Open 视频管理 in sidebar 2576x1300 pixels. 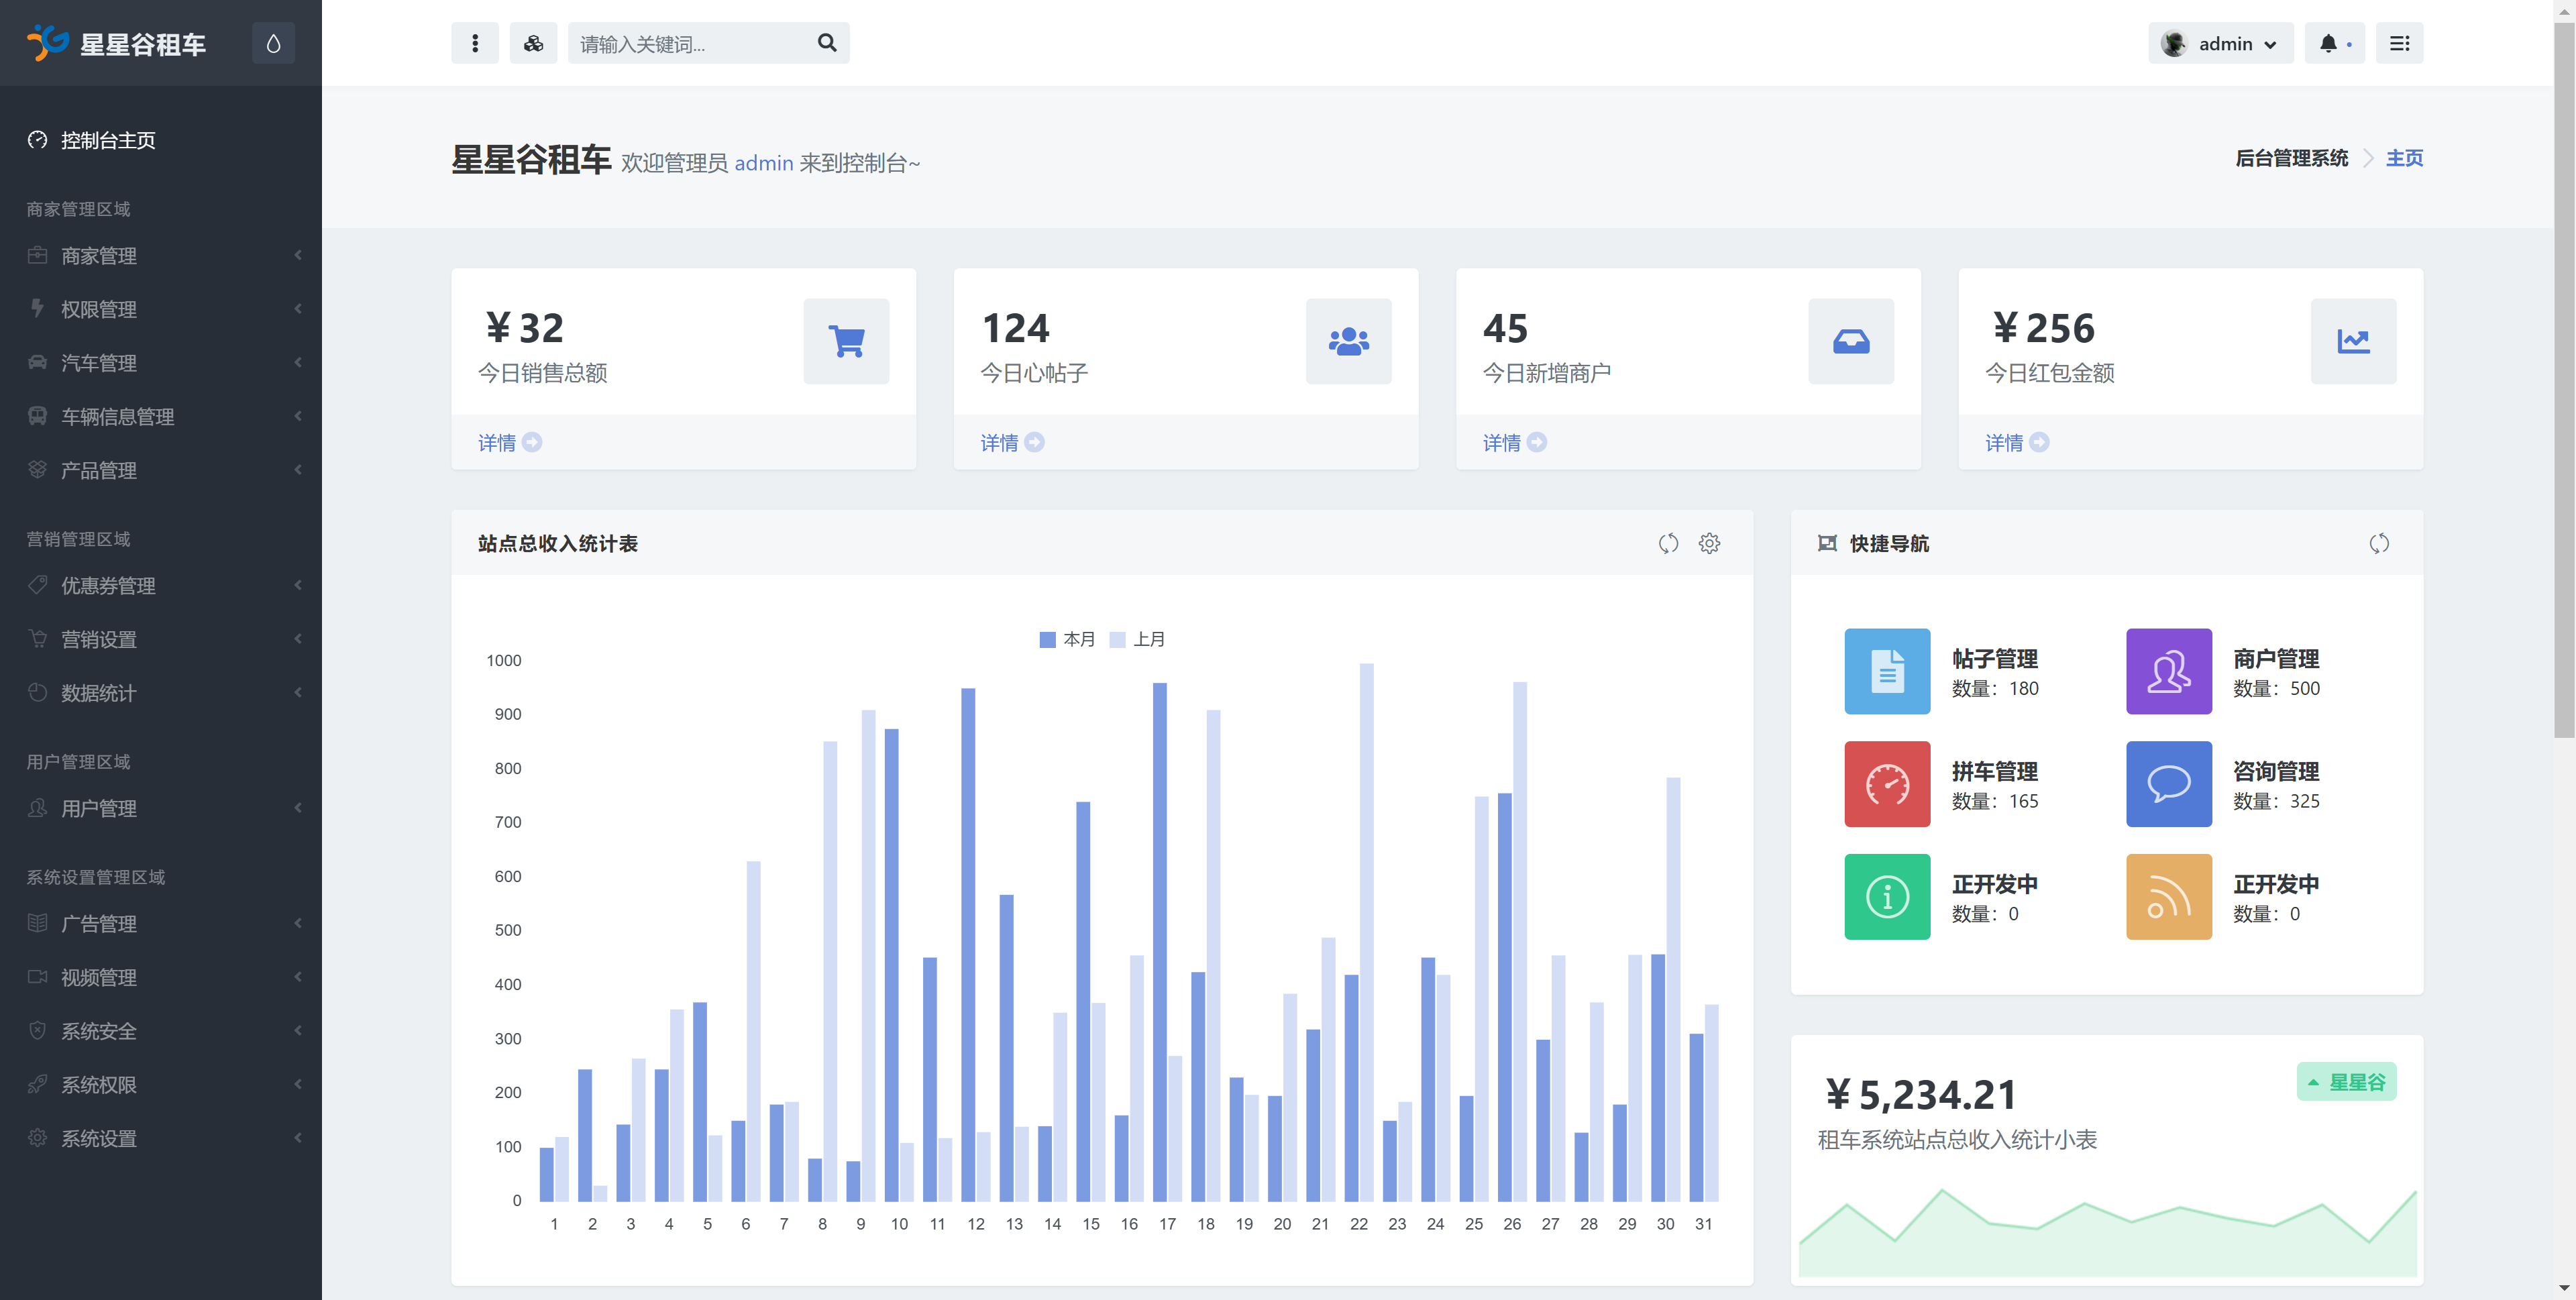(x=161, y=977)
